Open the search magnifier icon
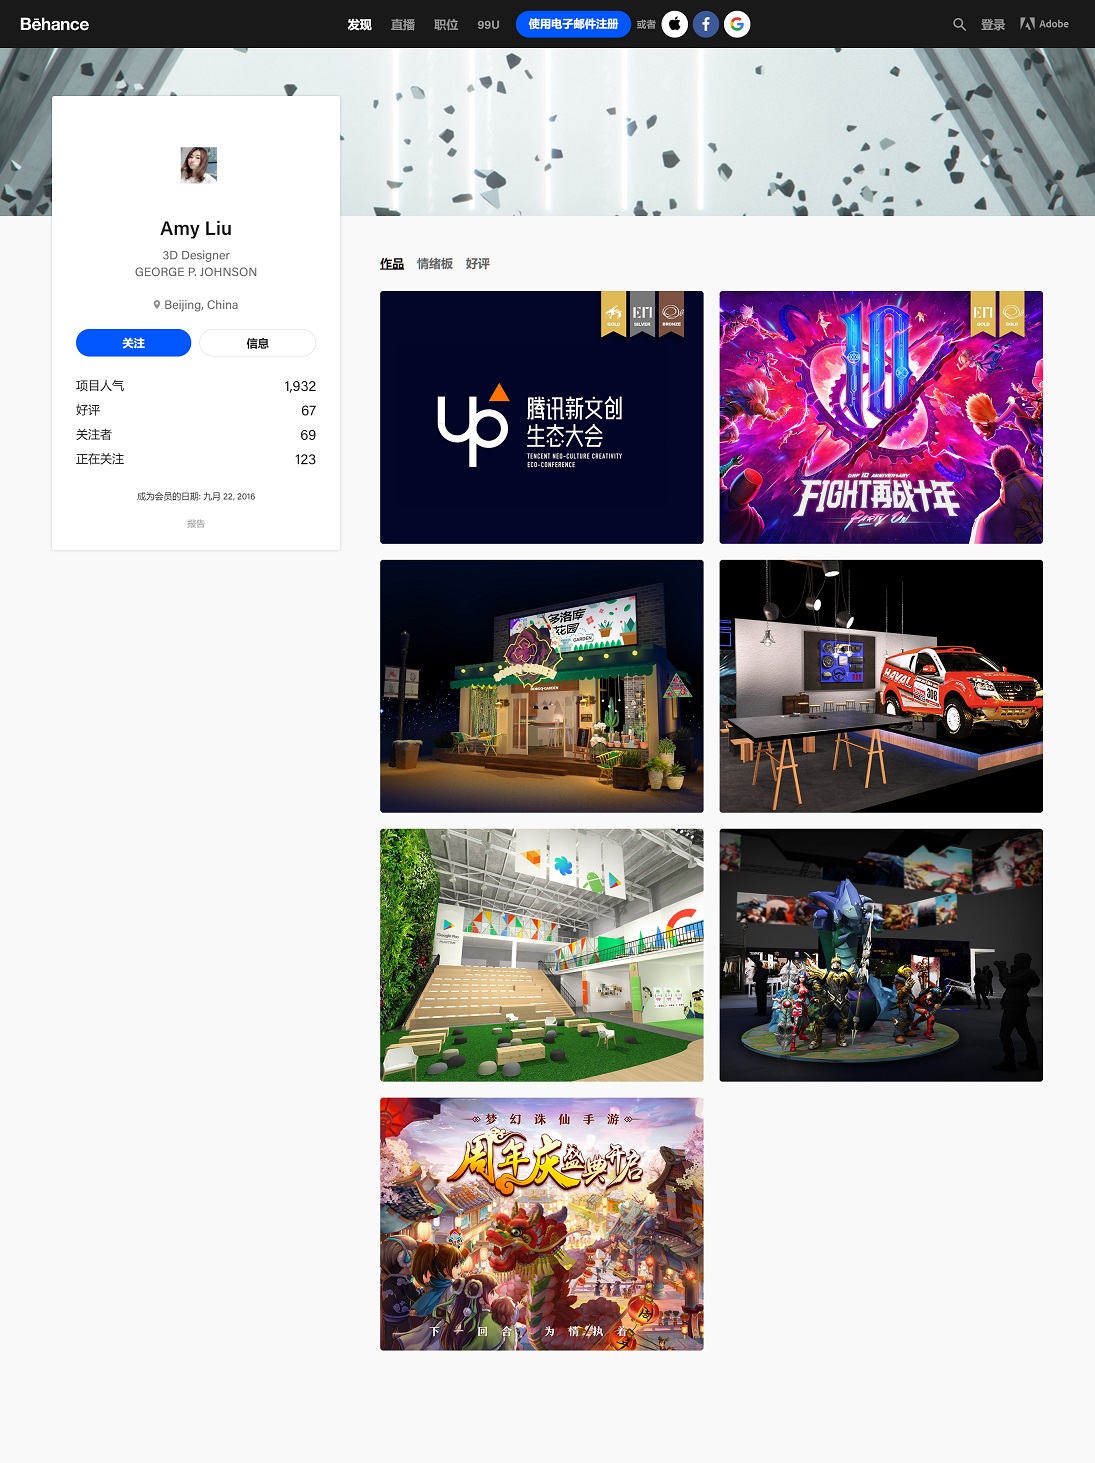 click(959, 24)
